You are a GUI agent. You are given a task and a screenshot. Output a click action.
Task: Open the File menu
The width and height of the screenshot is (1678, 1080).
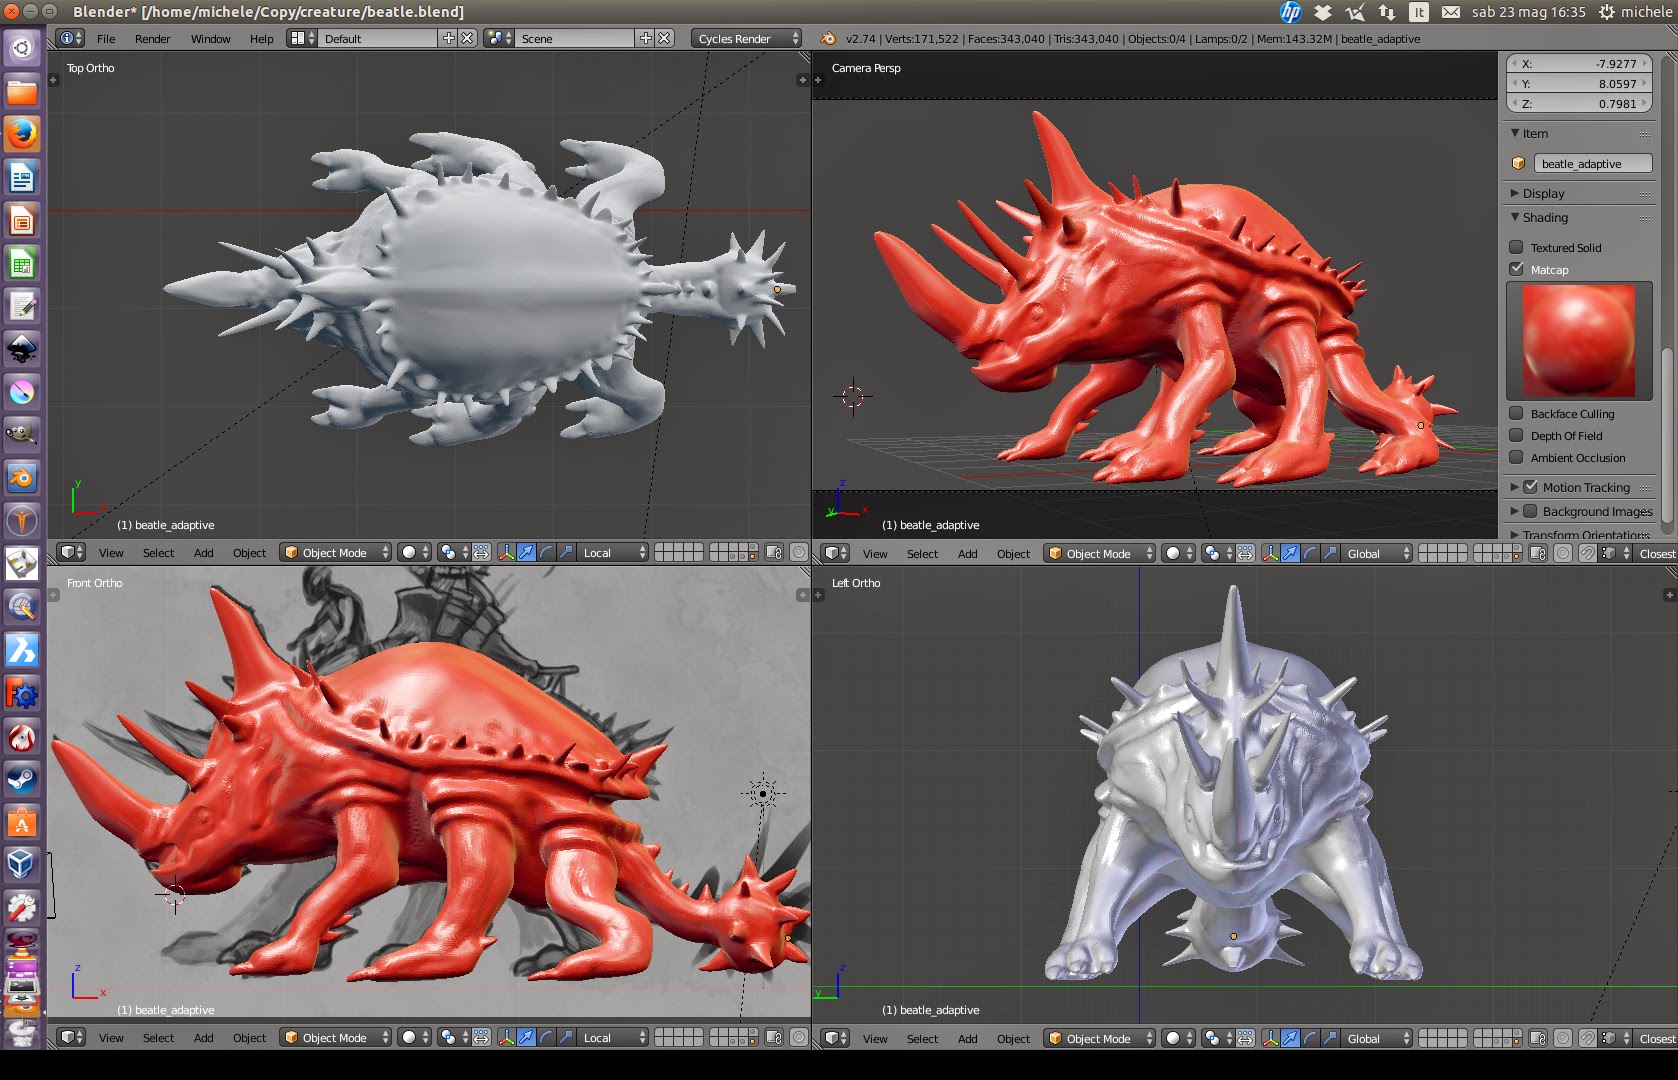point(106,38)
